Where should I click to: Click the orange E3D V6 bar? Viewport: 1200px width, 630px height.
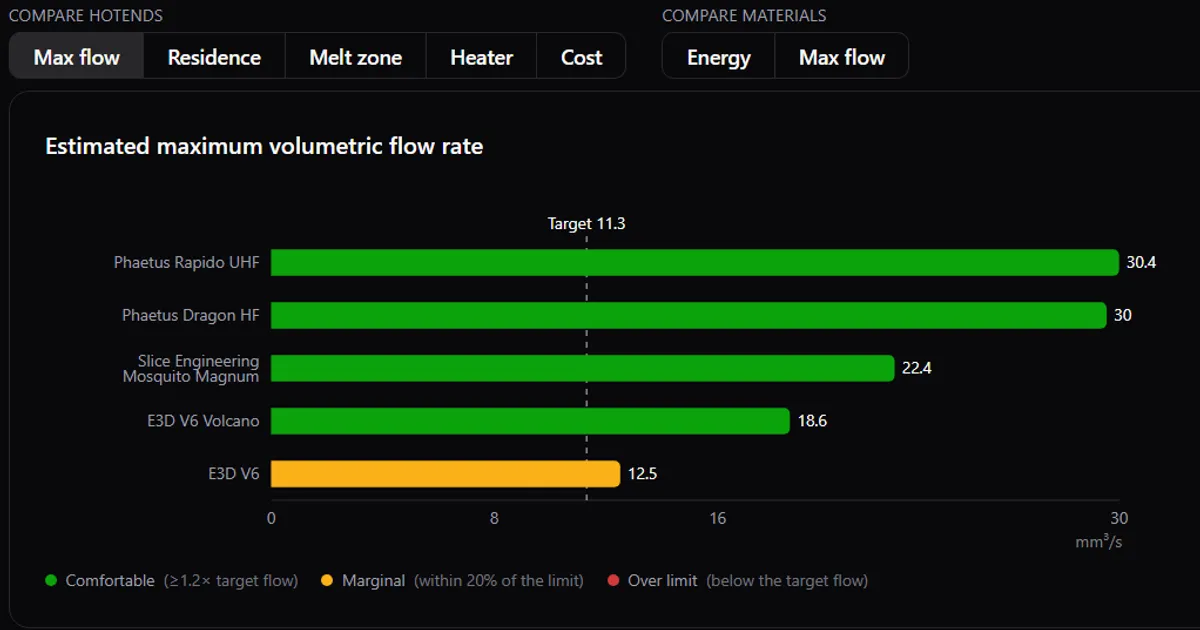445,474
